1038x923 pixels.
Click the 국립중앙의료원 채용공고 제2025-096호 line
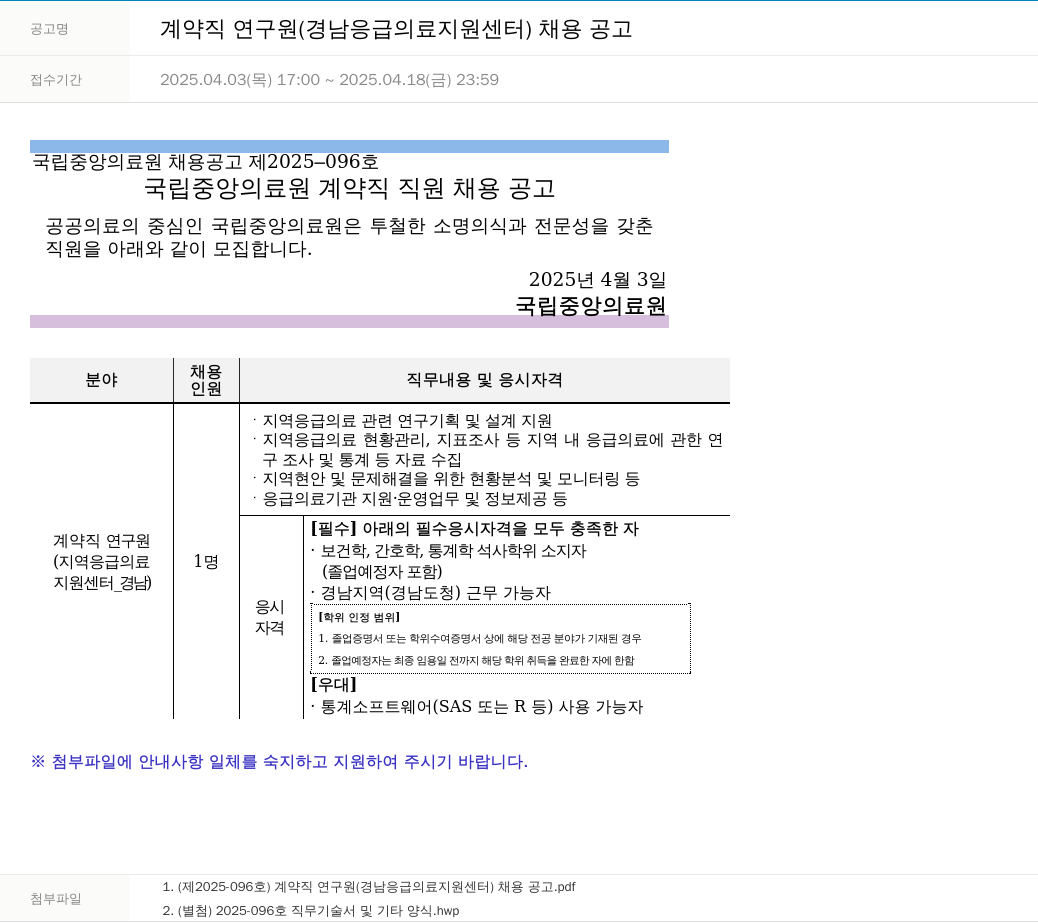tap(205, 162)
